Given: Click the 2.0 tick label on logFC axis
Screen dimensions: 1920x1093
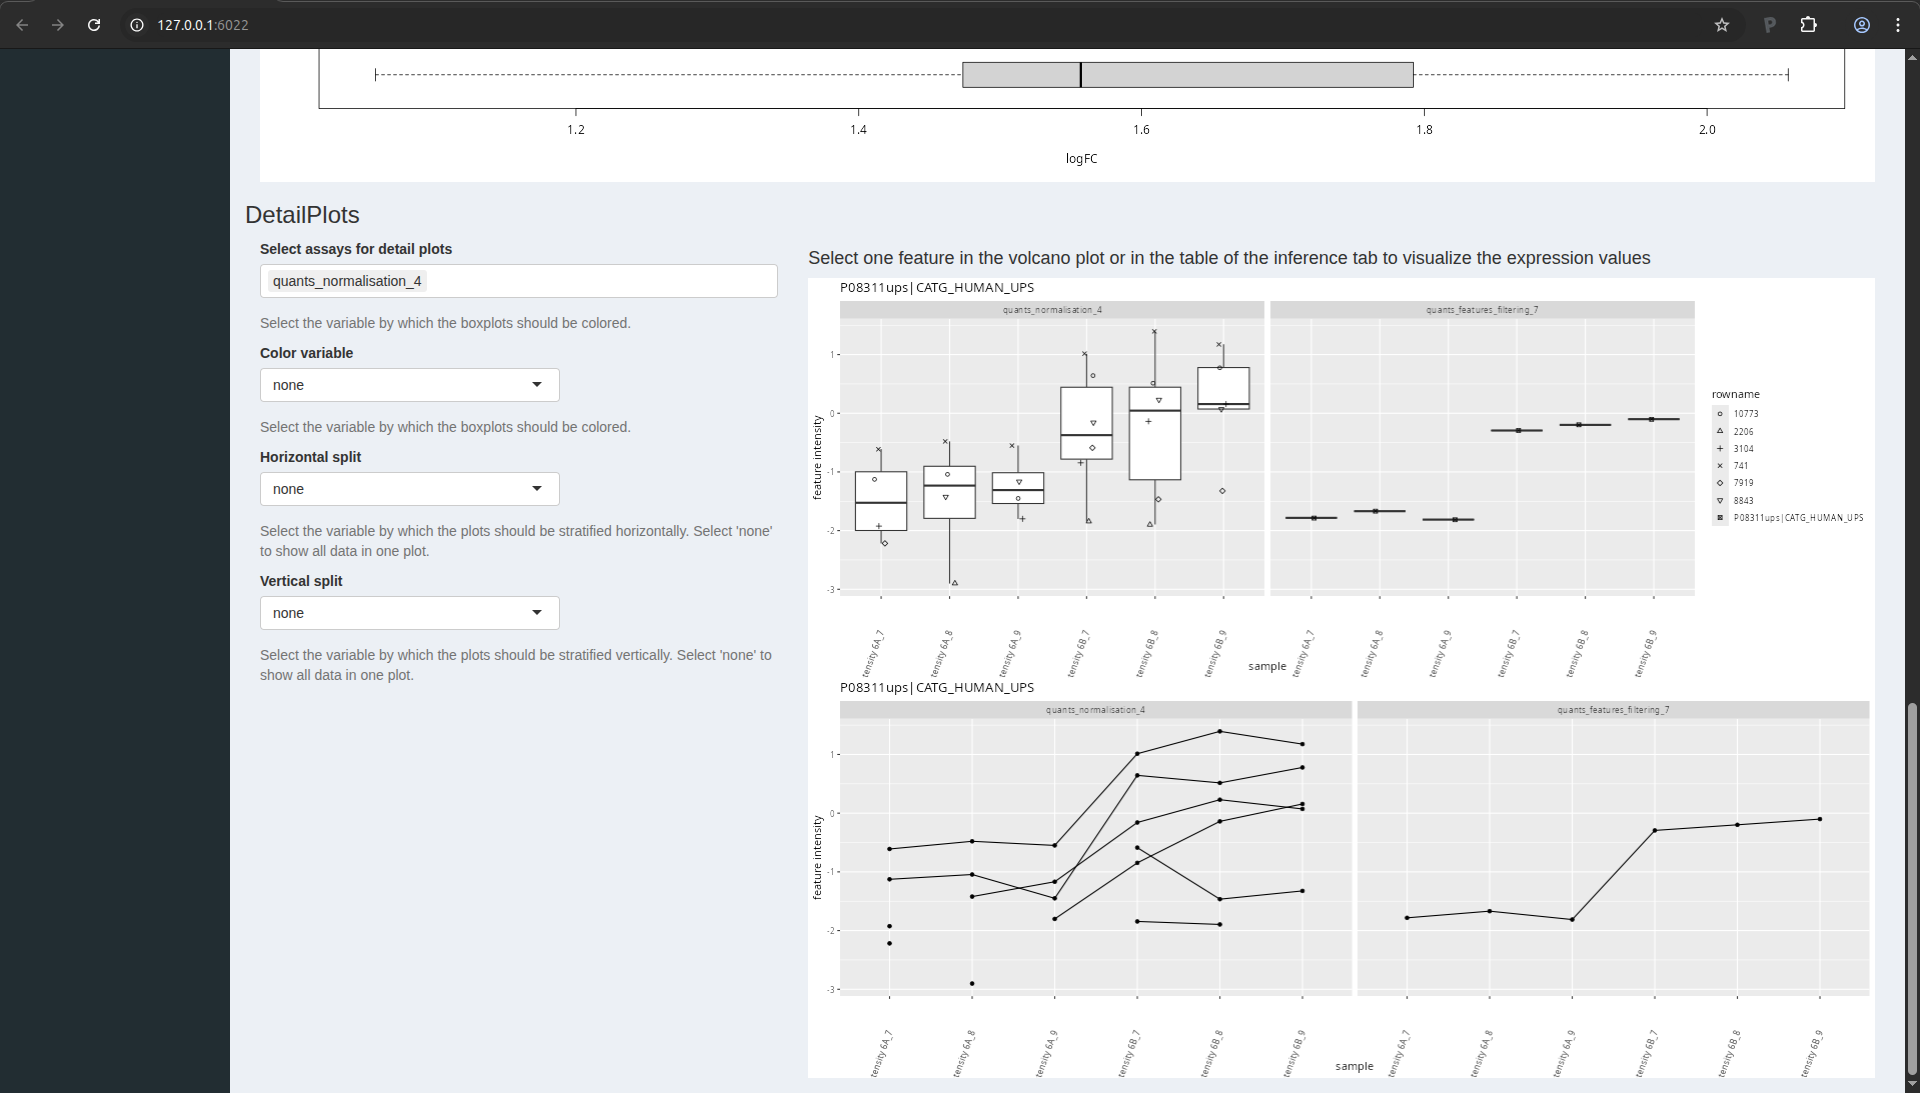Looking at the screenshot, I should click(1707, 130).
